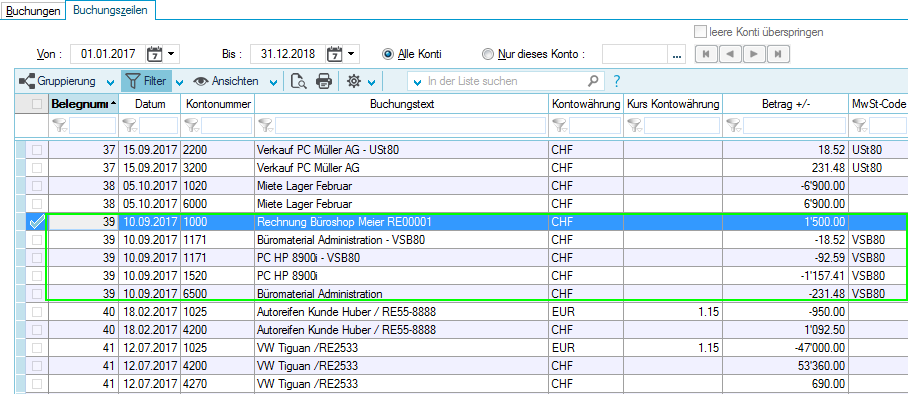The width and height of the screenshot is (908, 394).
Task: Click filter funnel icon under Kontonummer column
Action: pos(192,126)
